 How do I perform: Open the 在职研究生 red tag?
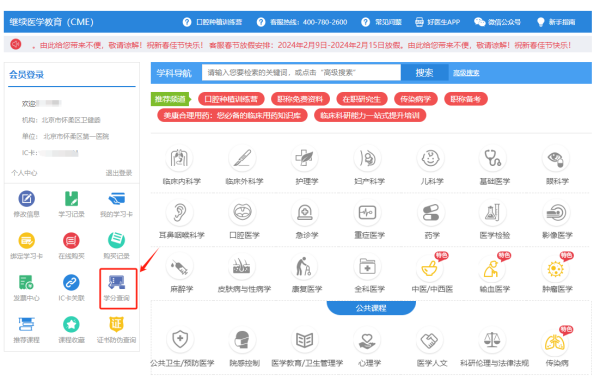coord(362,99)
